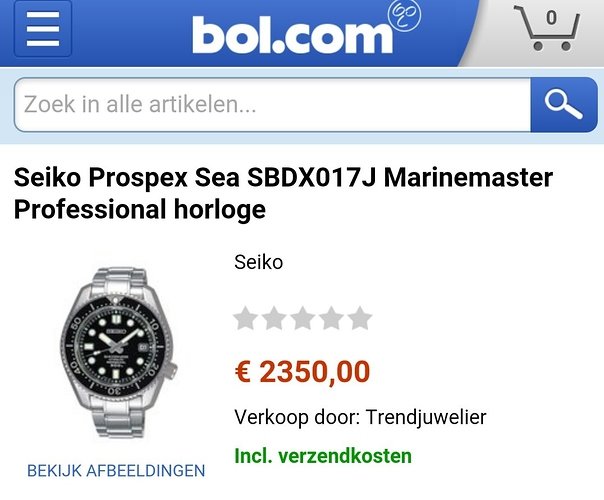Image resolution: width=604 pixels, height=500 pixels.
Task: Click the product title Seiko Prospex Sea
Action: click(x=283, y=193)
